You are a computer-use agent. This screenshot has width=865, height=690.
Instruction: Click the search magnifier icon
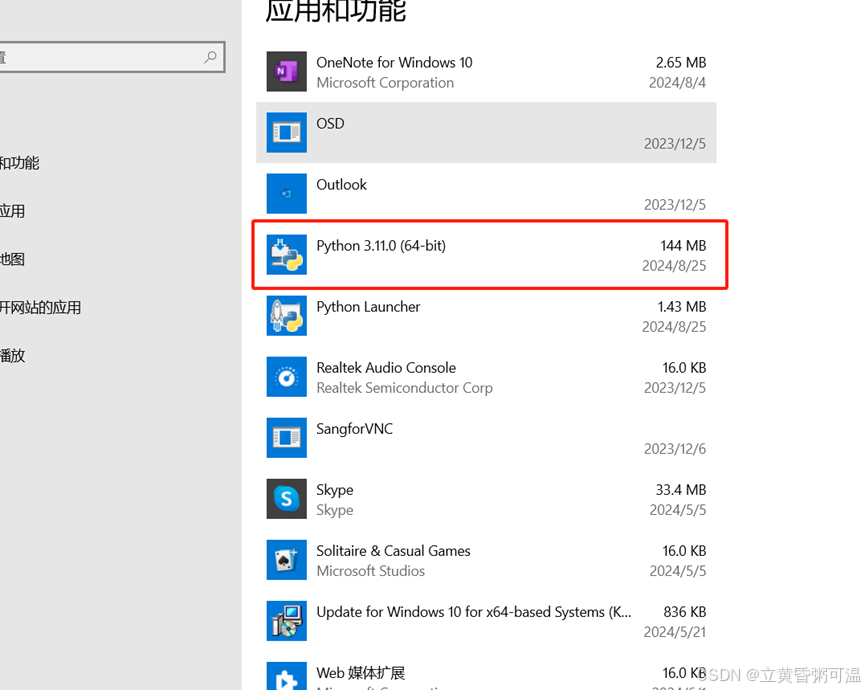click(210, 57)
